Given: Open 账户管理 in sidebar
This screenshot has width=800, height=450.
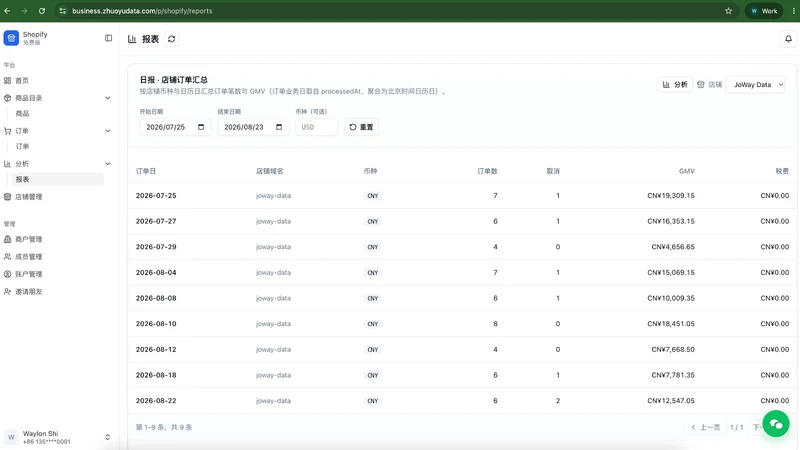Looking at the screenshot, I should click(29, 274).
